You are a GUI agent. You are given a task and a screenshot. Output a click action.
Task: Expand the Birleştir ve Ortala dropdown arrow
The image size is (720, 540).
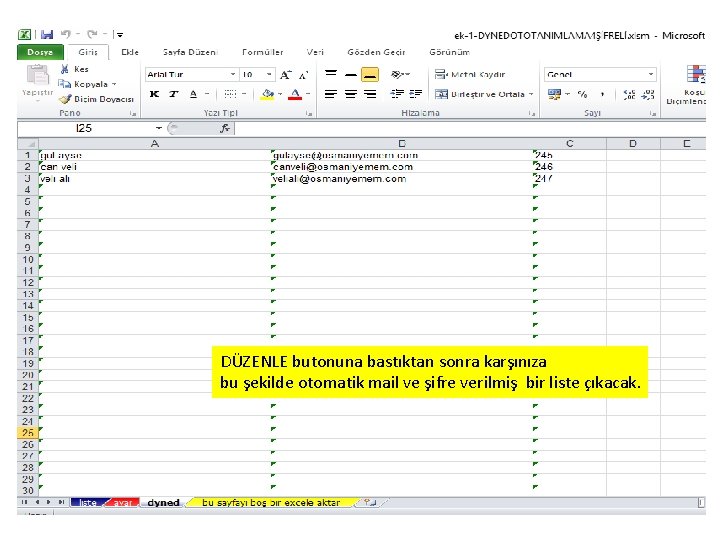pos(531,94)
